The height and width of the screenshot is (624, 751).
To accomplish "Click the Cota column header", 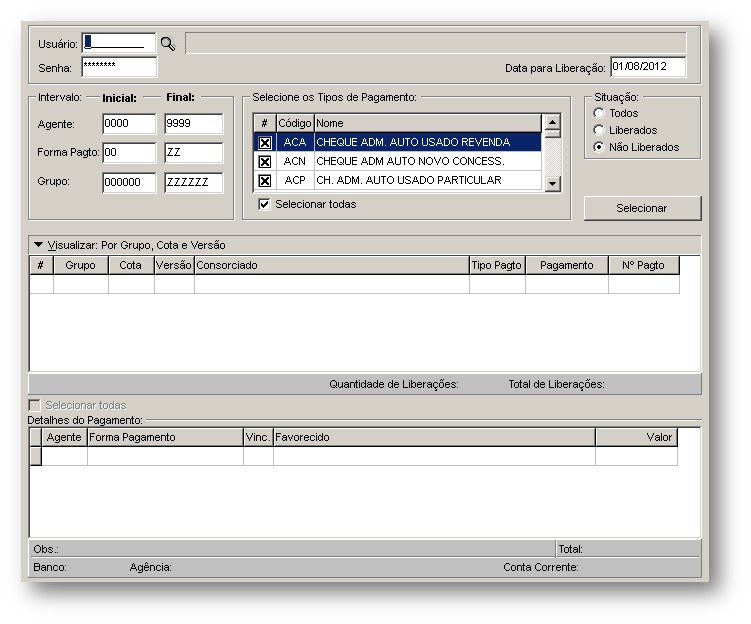I will 131,265.
